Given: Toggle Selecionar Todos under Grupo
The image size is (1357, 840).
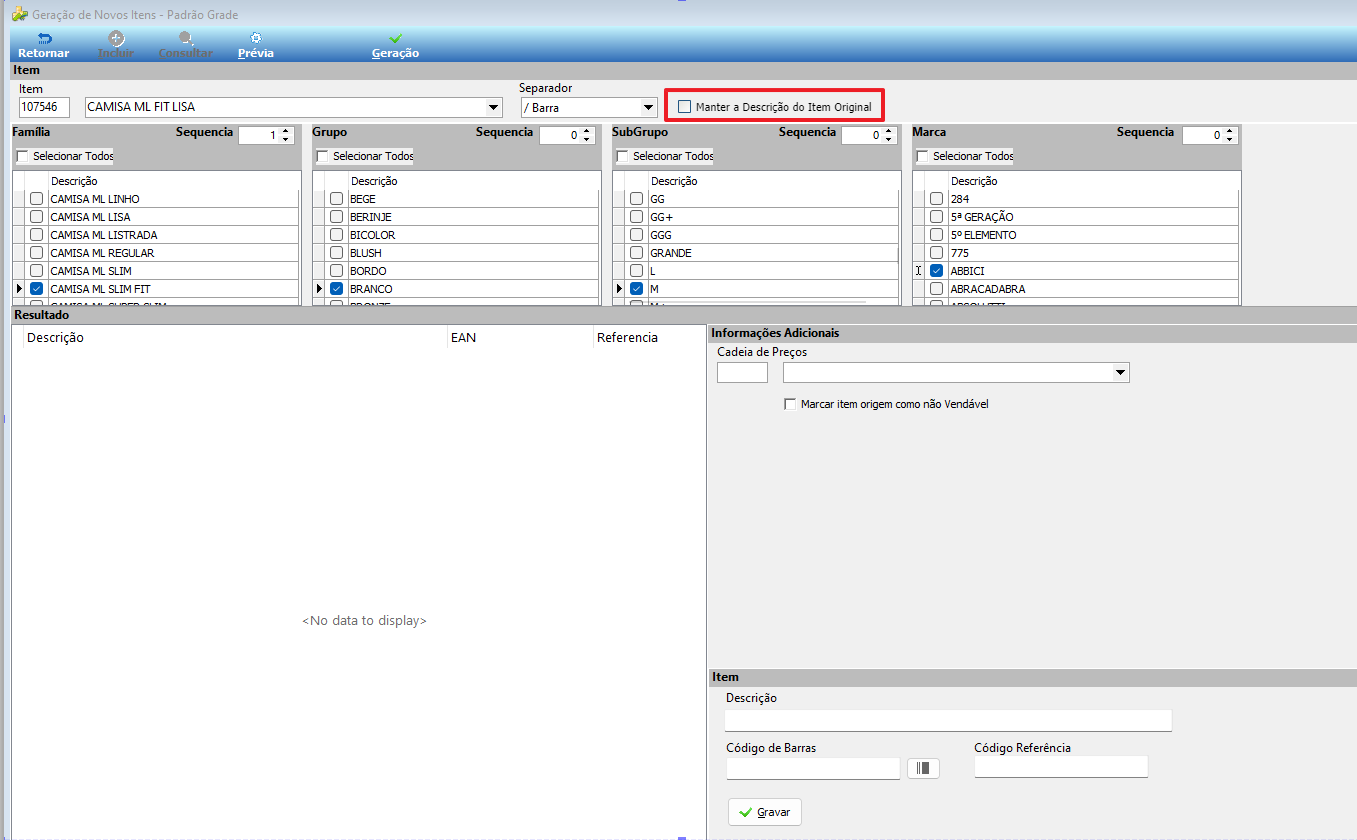Looking at the screenshot, I should (323, 156).
